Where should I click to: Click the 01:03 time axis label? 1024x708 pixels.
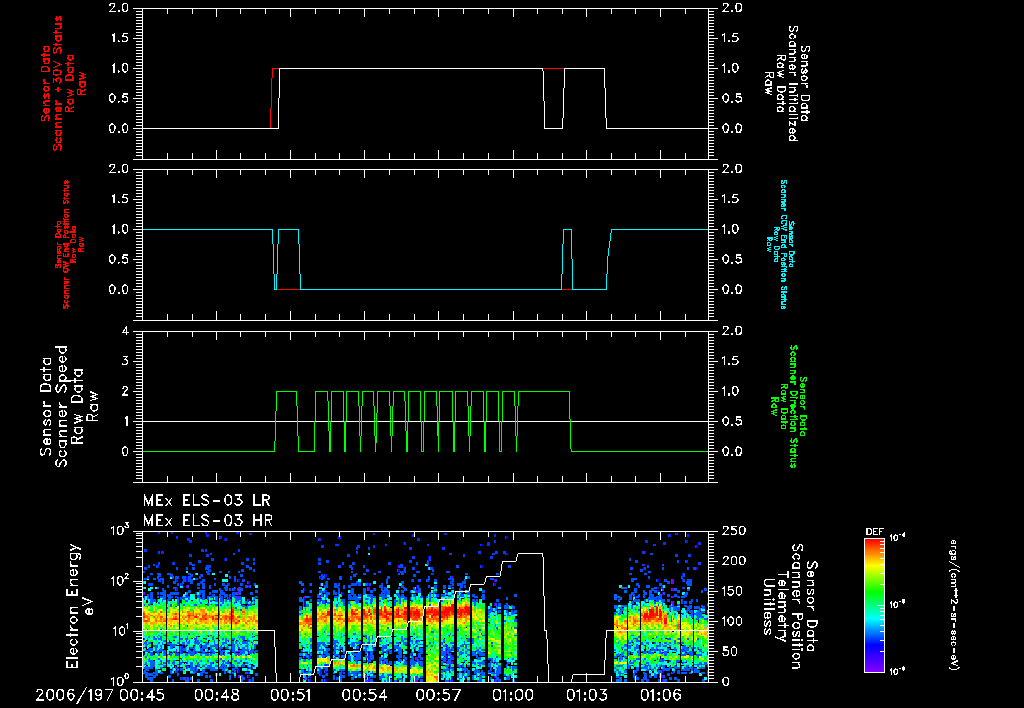click(586, 695)
